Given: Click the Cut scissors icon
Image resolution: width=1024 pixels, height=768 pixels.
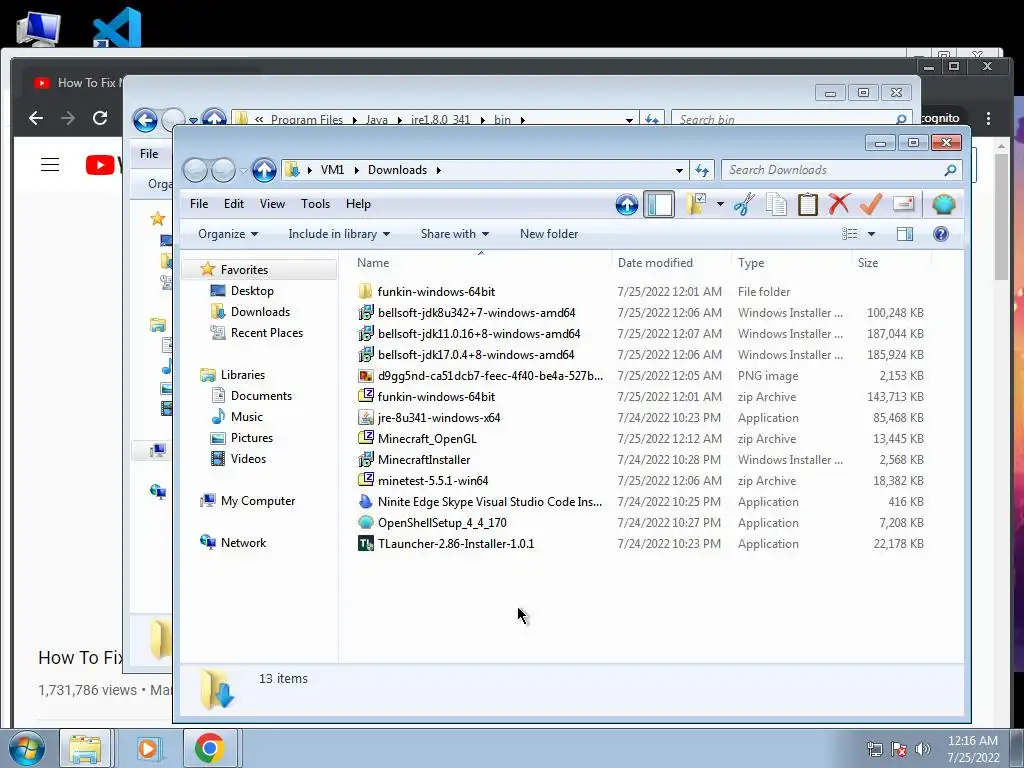Looking at the screenshot, I should 744,204.
